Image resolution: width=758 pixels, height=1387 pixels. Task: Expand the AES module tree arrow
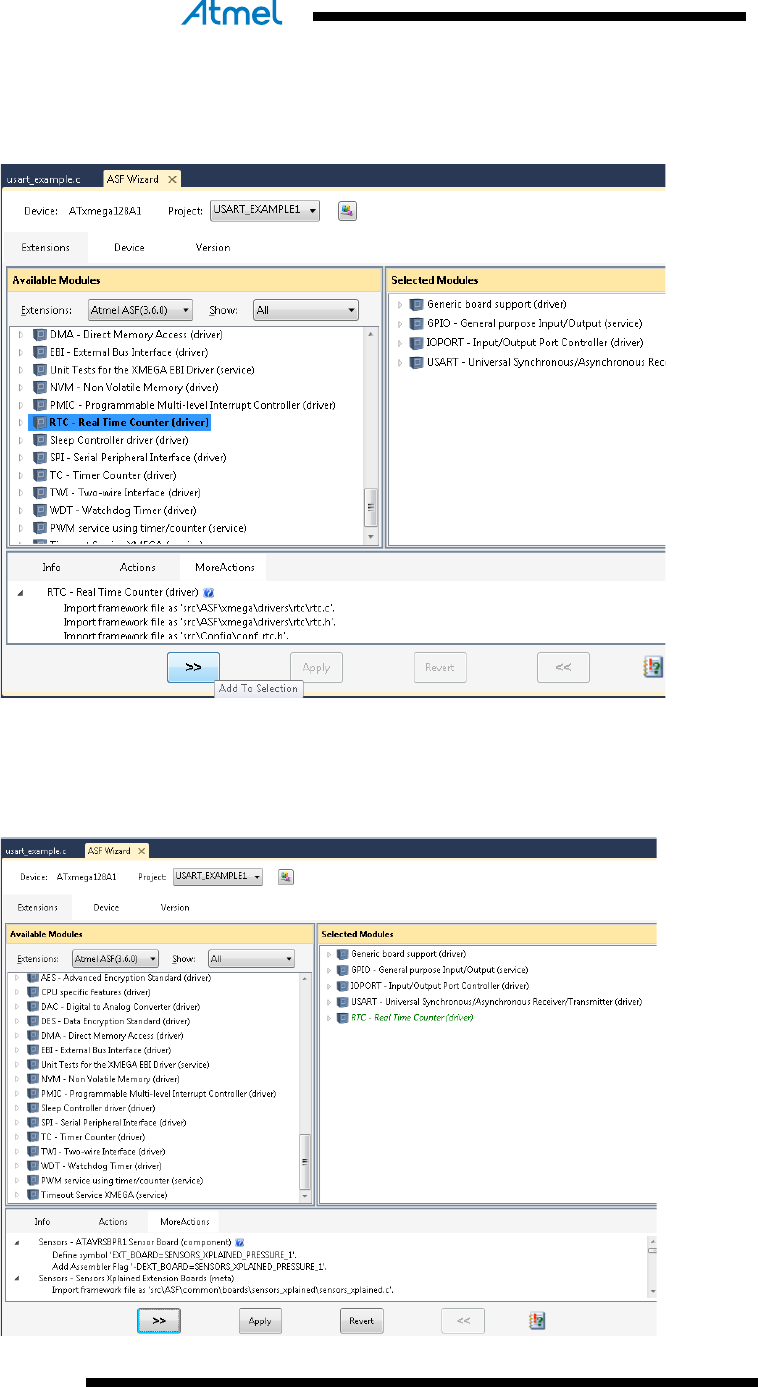click(17, 977)
